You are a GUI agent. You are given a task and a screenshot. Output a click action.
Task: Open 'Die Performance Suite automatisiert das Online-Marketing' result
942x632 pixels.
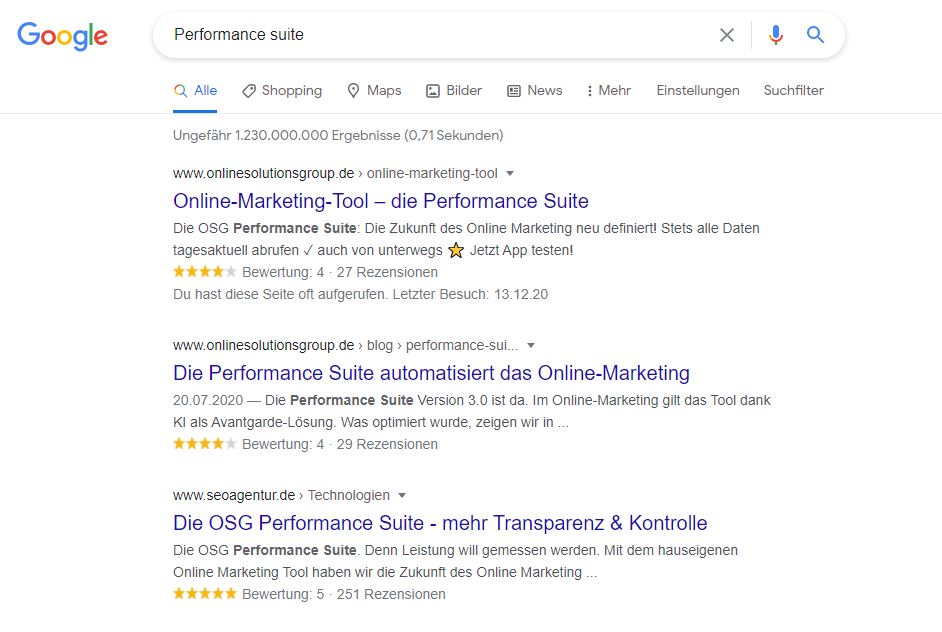tap(431, 372)
